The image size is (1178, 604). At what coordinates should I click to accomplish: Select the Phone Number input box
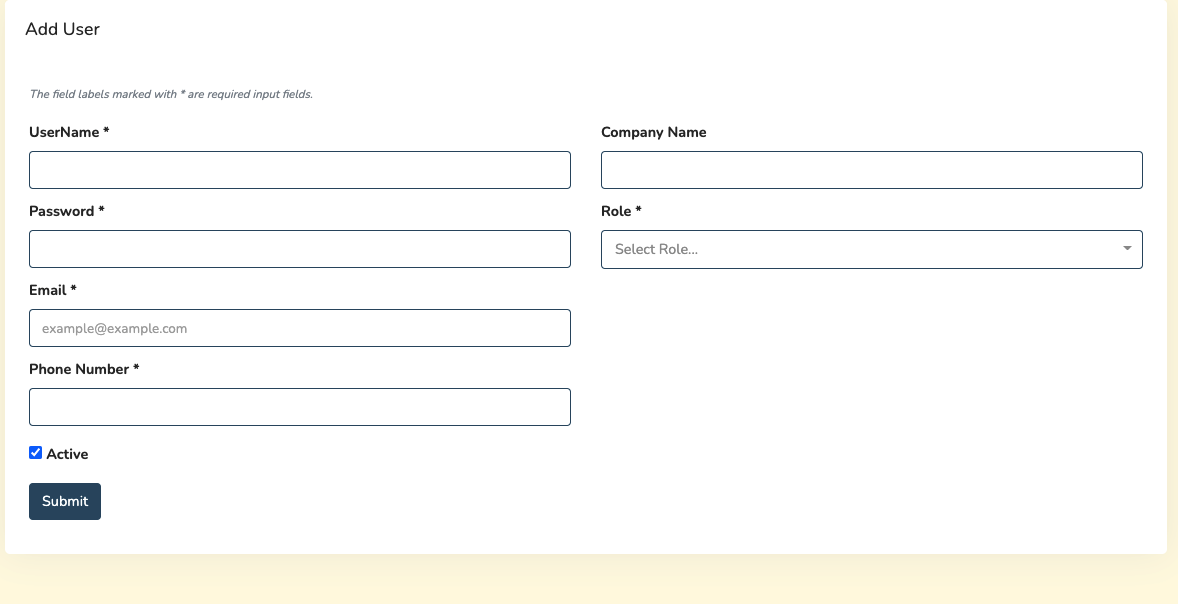300,407
